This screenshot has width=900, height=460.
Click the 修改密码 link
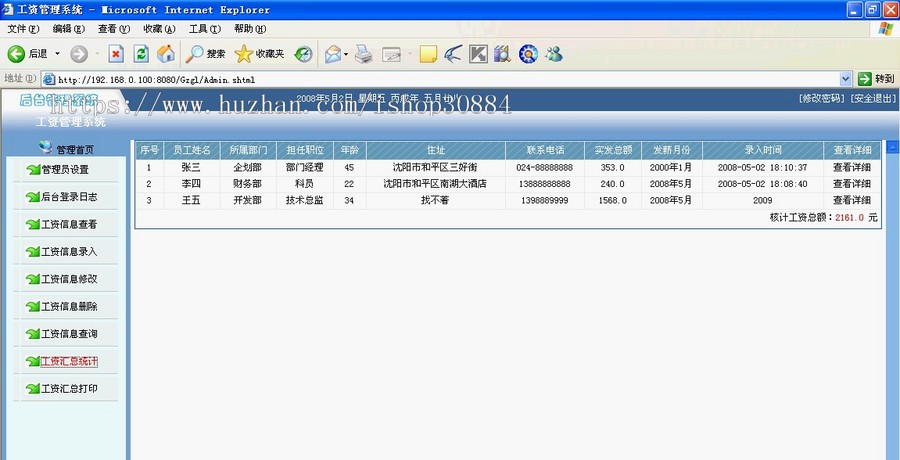tap(822, 98)
